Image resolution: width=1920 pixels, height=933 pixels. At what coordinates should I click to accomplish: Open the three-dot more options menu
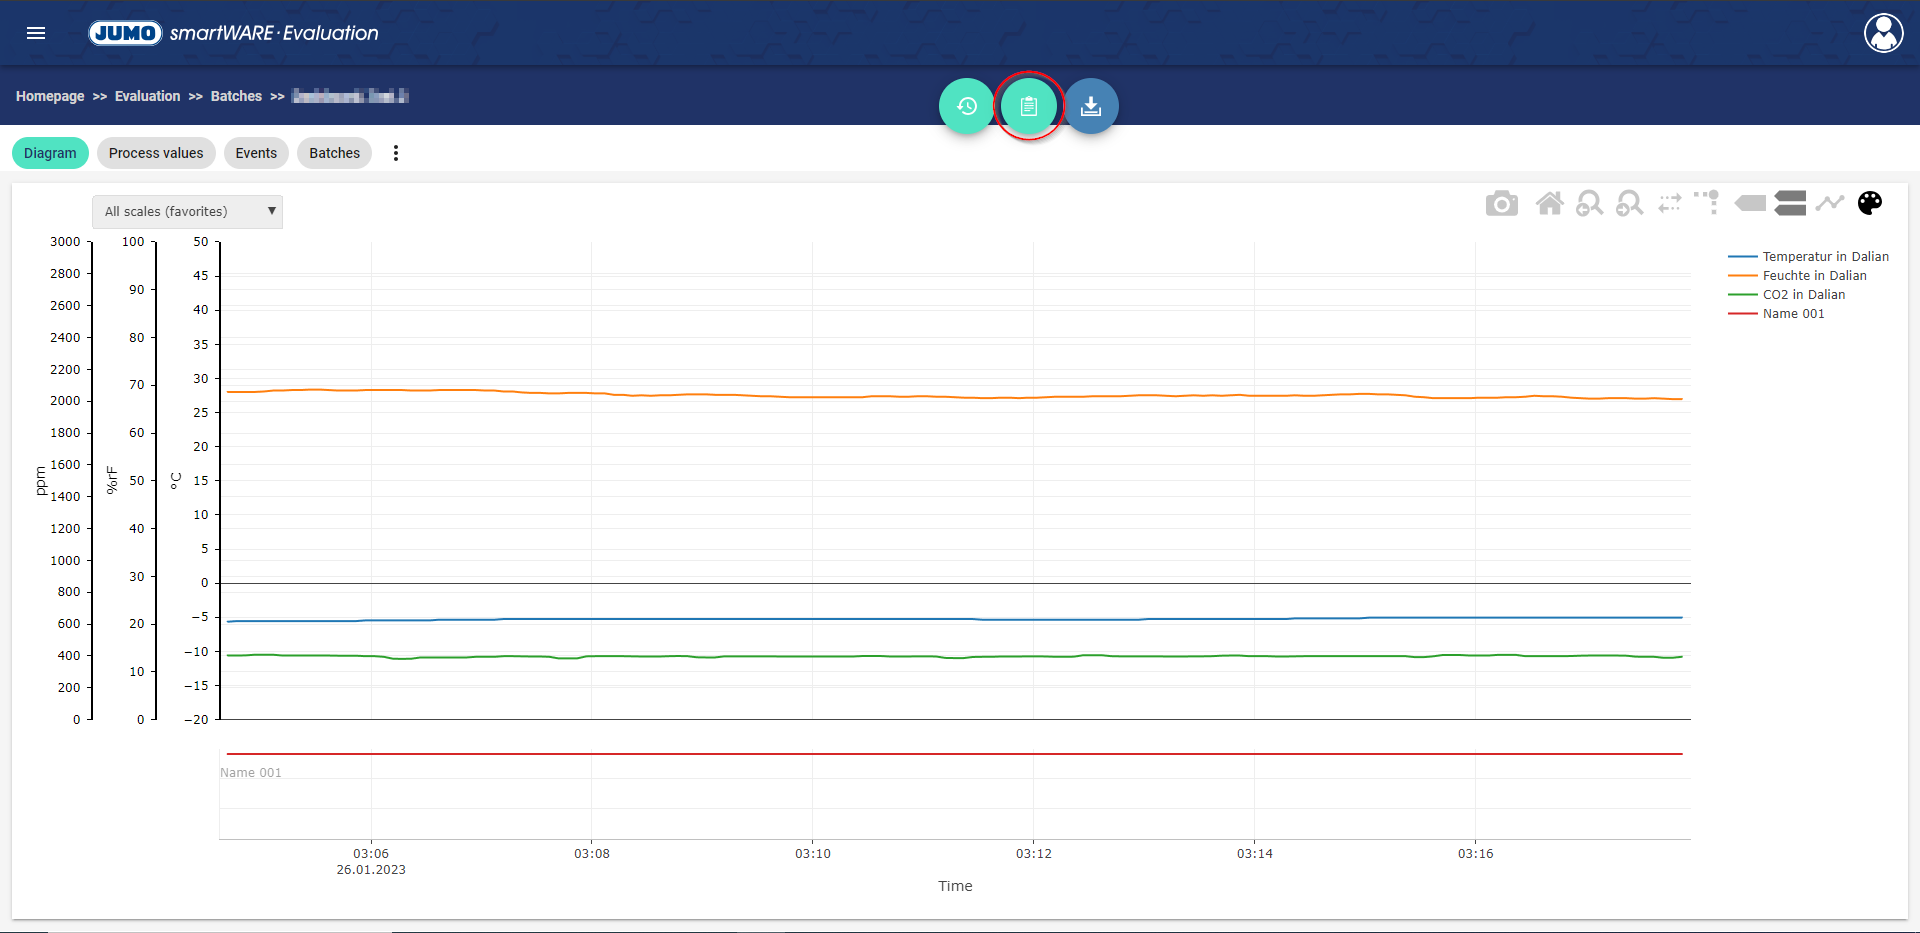click(x=396, y=153)
